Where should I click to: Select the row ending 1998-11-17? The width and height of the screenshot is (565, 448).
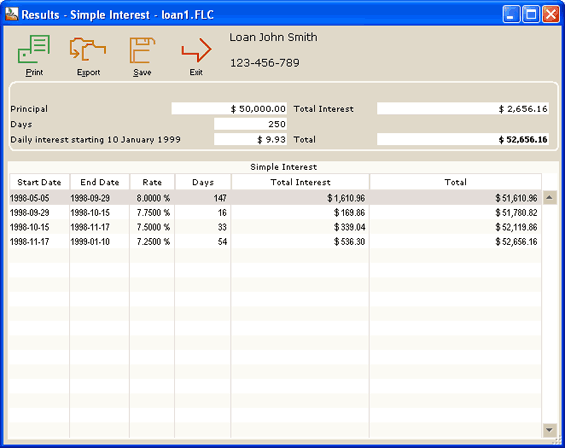[275, 227]
